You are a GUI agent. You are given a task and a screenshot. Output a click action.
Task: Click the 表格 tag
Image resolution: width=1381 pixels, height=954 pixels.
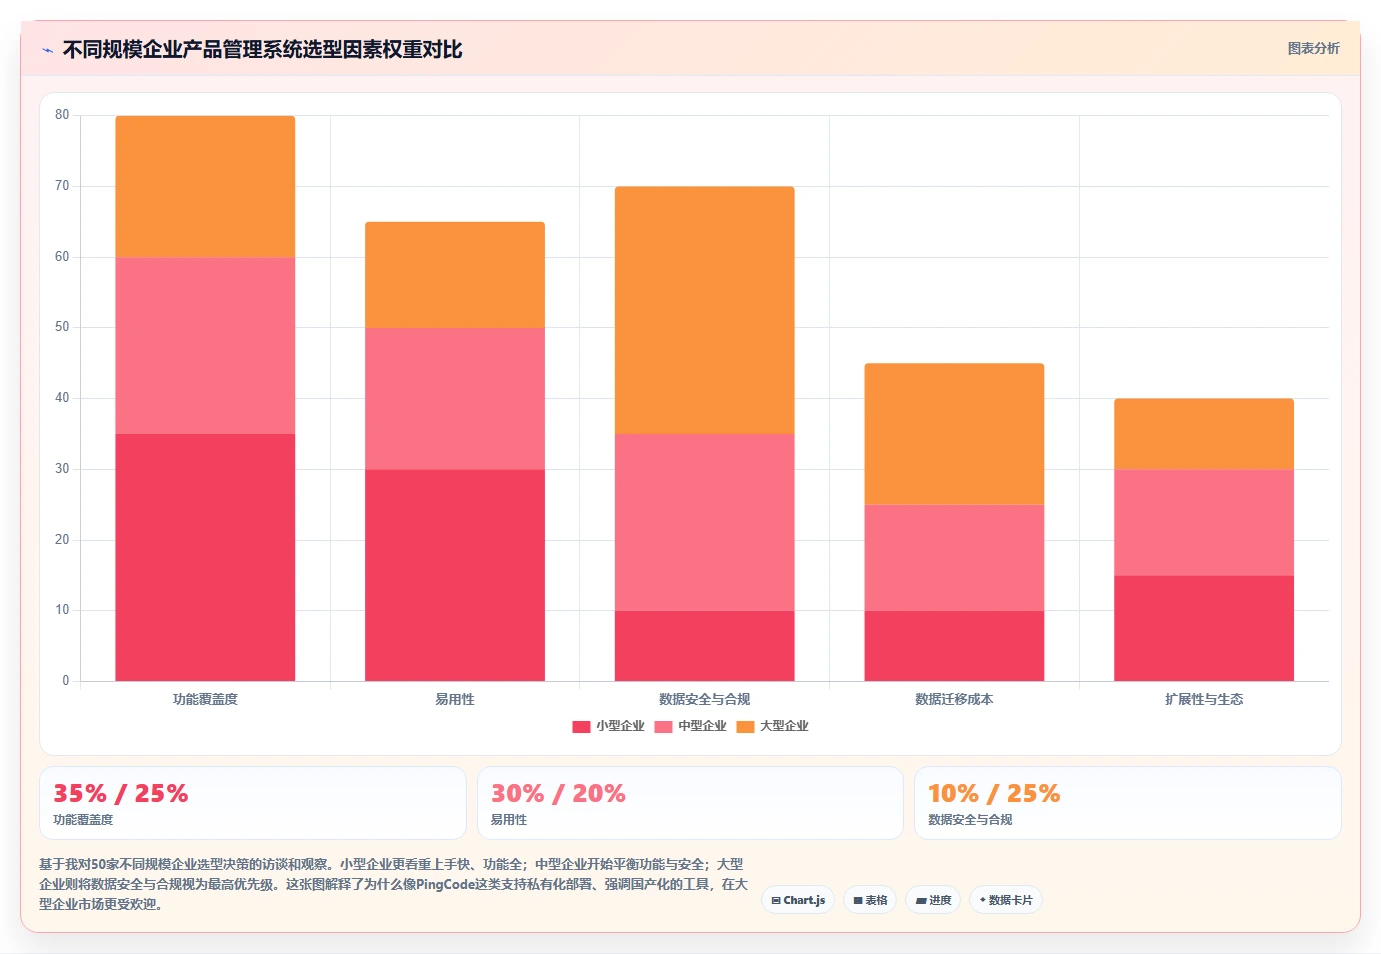pos(870,900)
